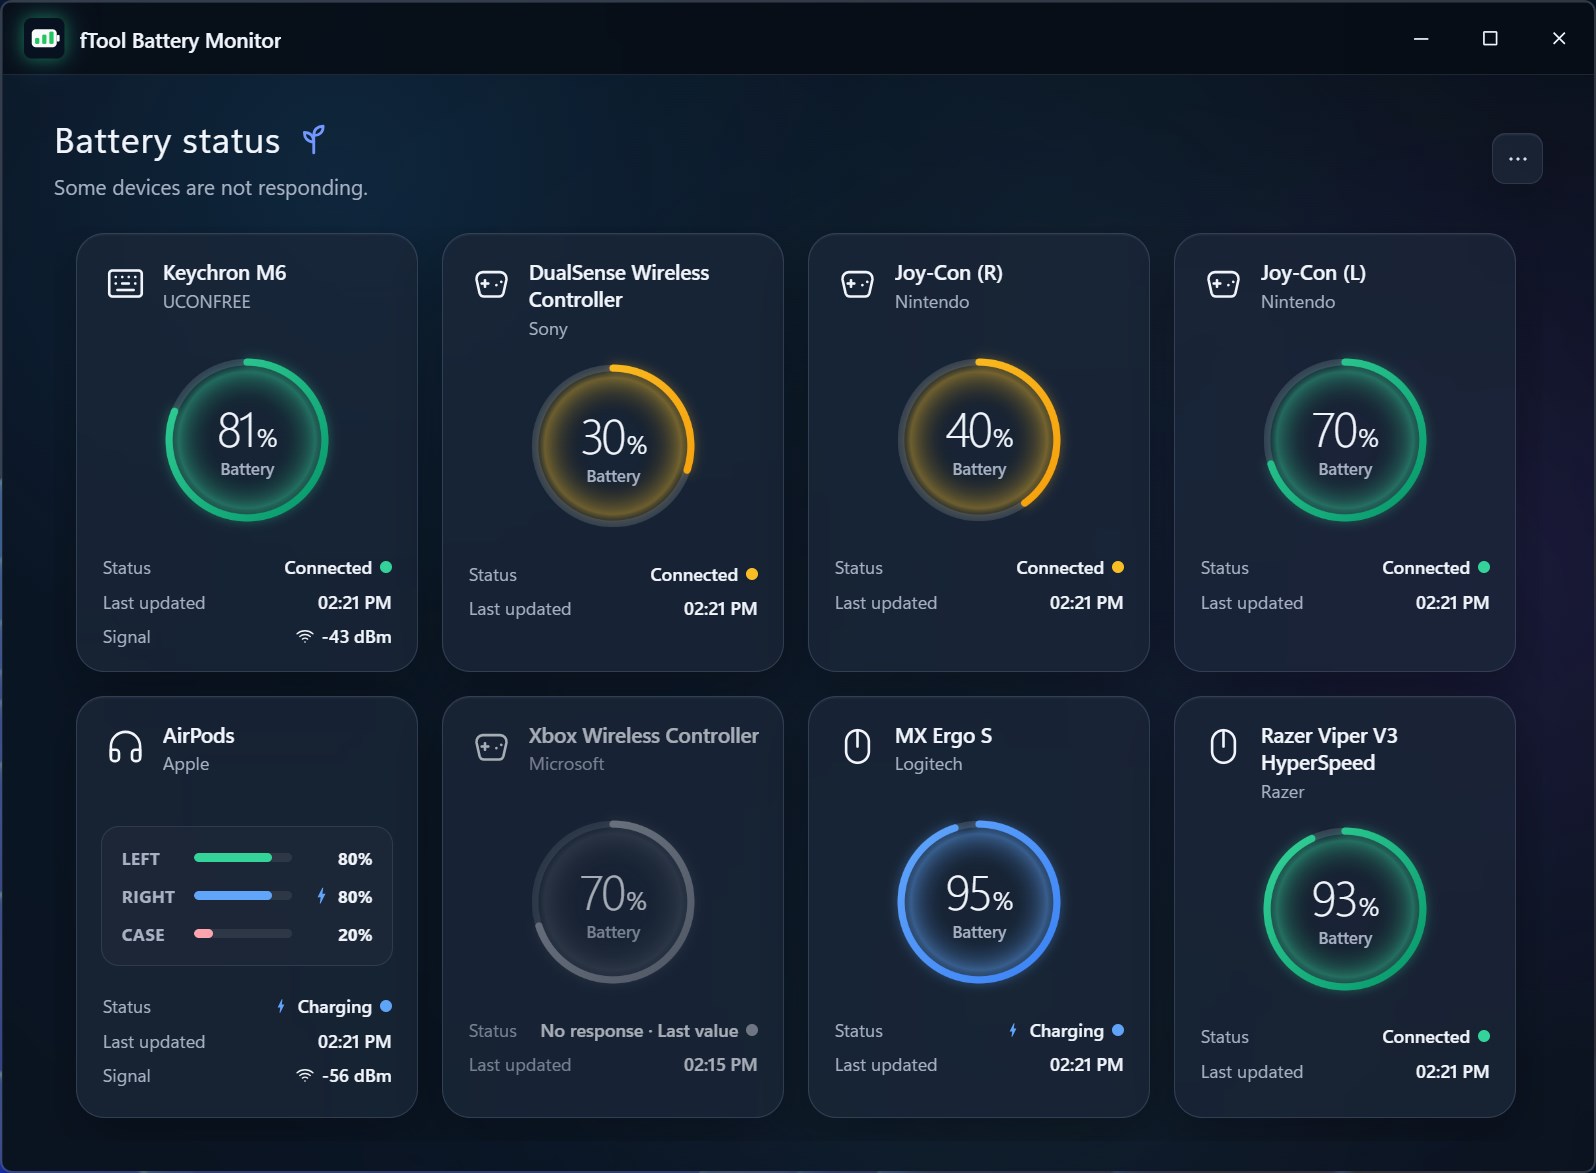Click the DualSense controller gamepad icon

pos(491,285)
